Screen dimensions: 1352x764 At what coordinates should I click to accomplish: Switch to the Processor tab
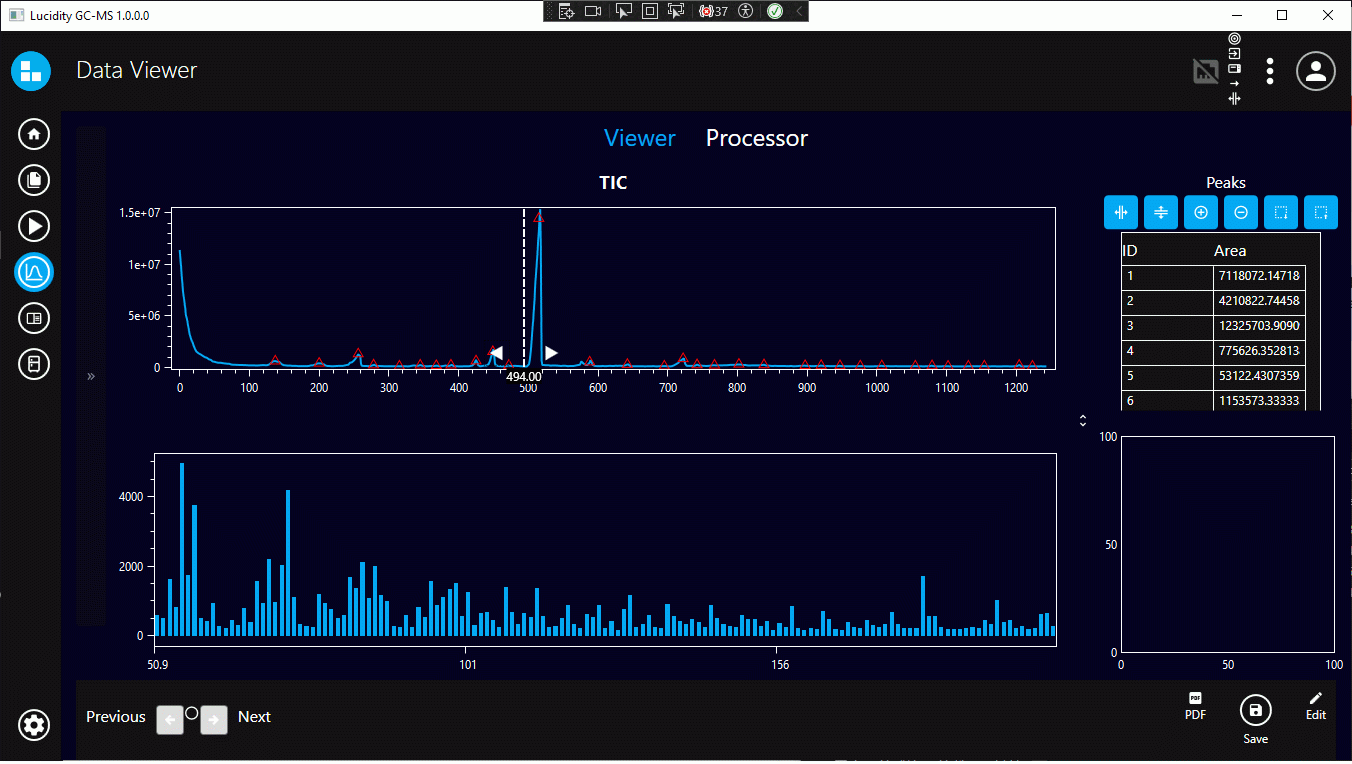coord(756,138)
